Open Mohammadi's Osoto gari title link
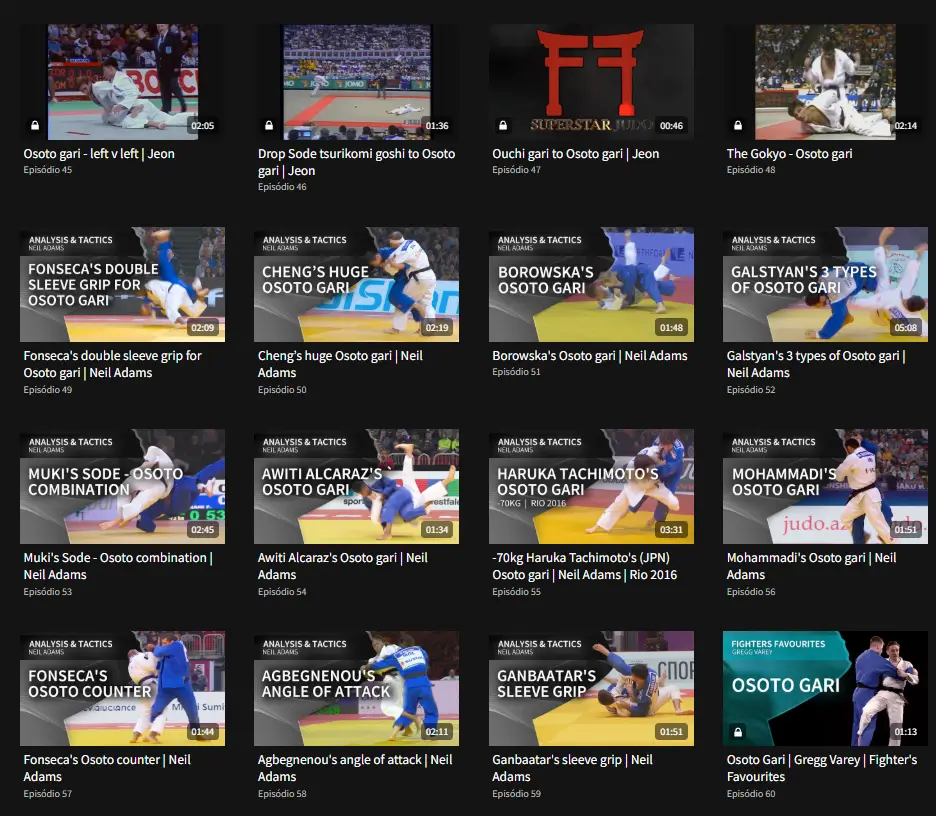 click(811, 566)
